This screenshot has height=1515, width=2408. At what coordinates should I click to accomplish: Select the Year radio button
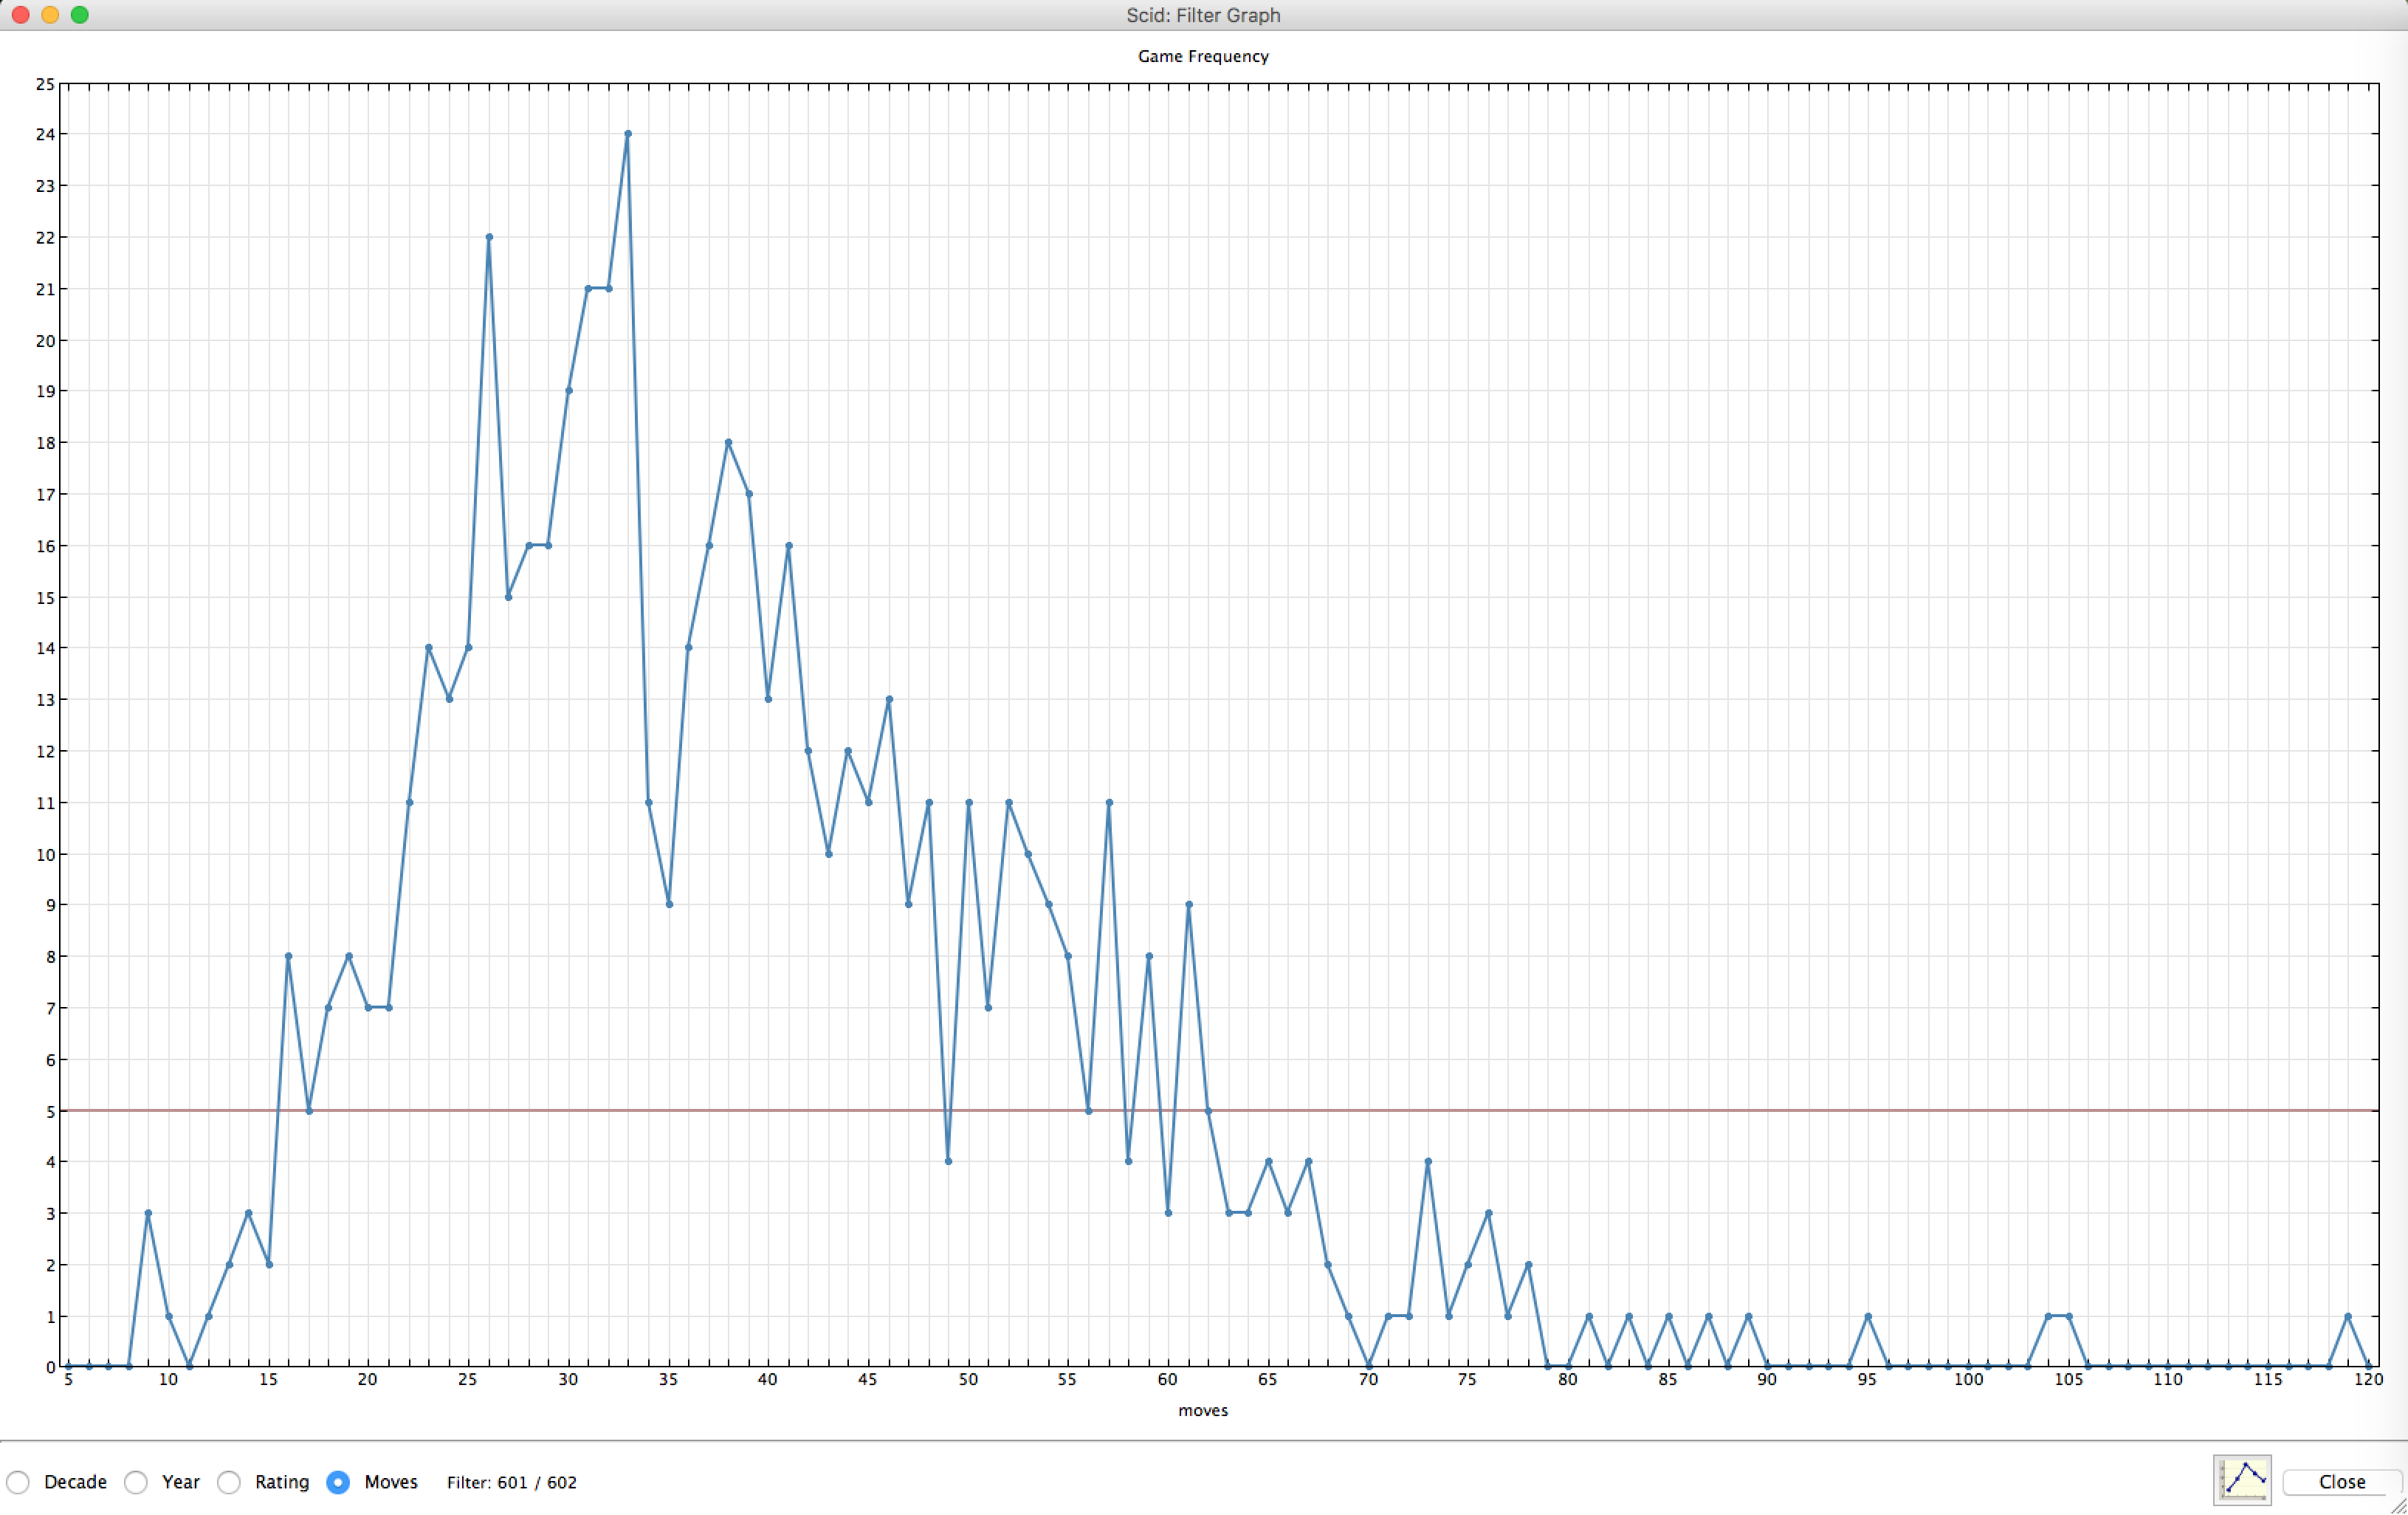[x=136, y=1482]
